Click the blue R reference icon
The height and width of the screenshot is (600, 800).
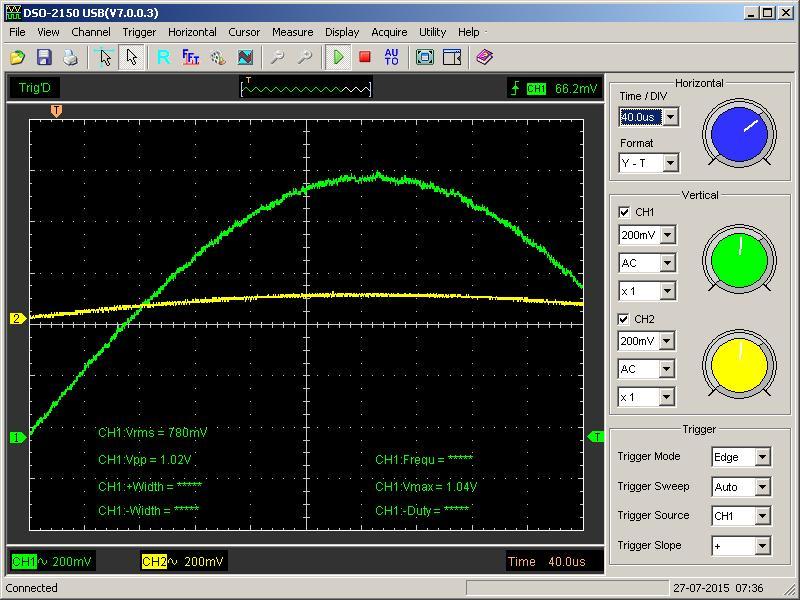[x=164, y=57]
